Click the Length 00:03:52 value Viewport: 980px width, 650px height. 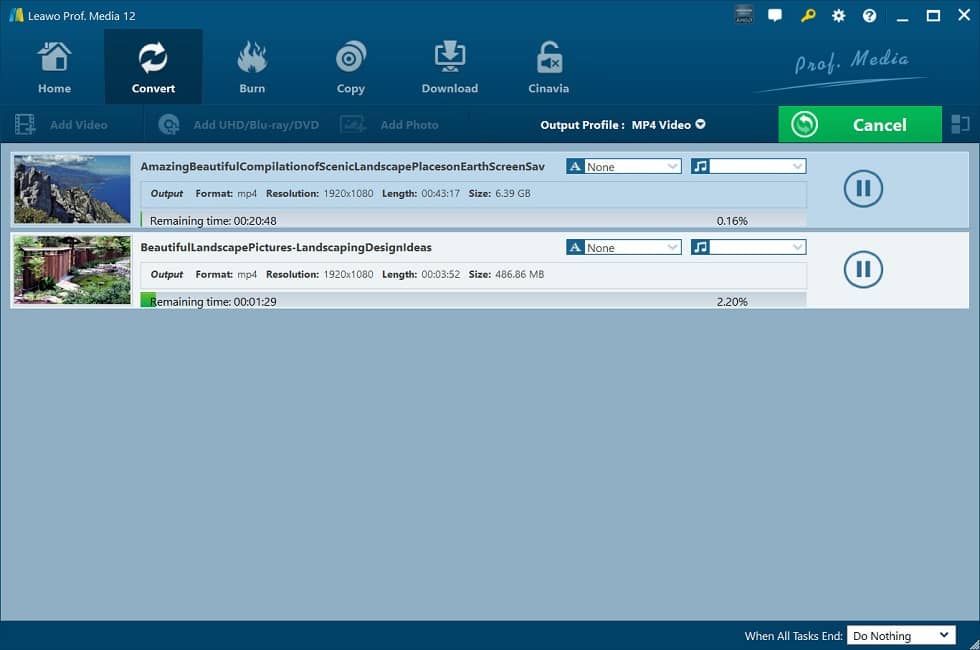tap(440, 274)
